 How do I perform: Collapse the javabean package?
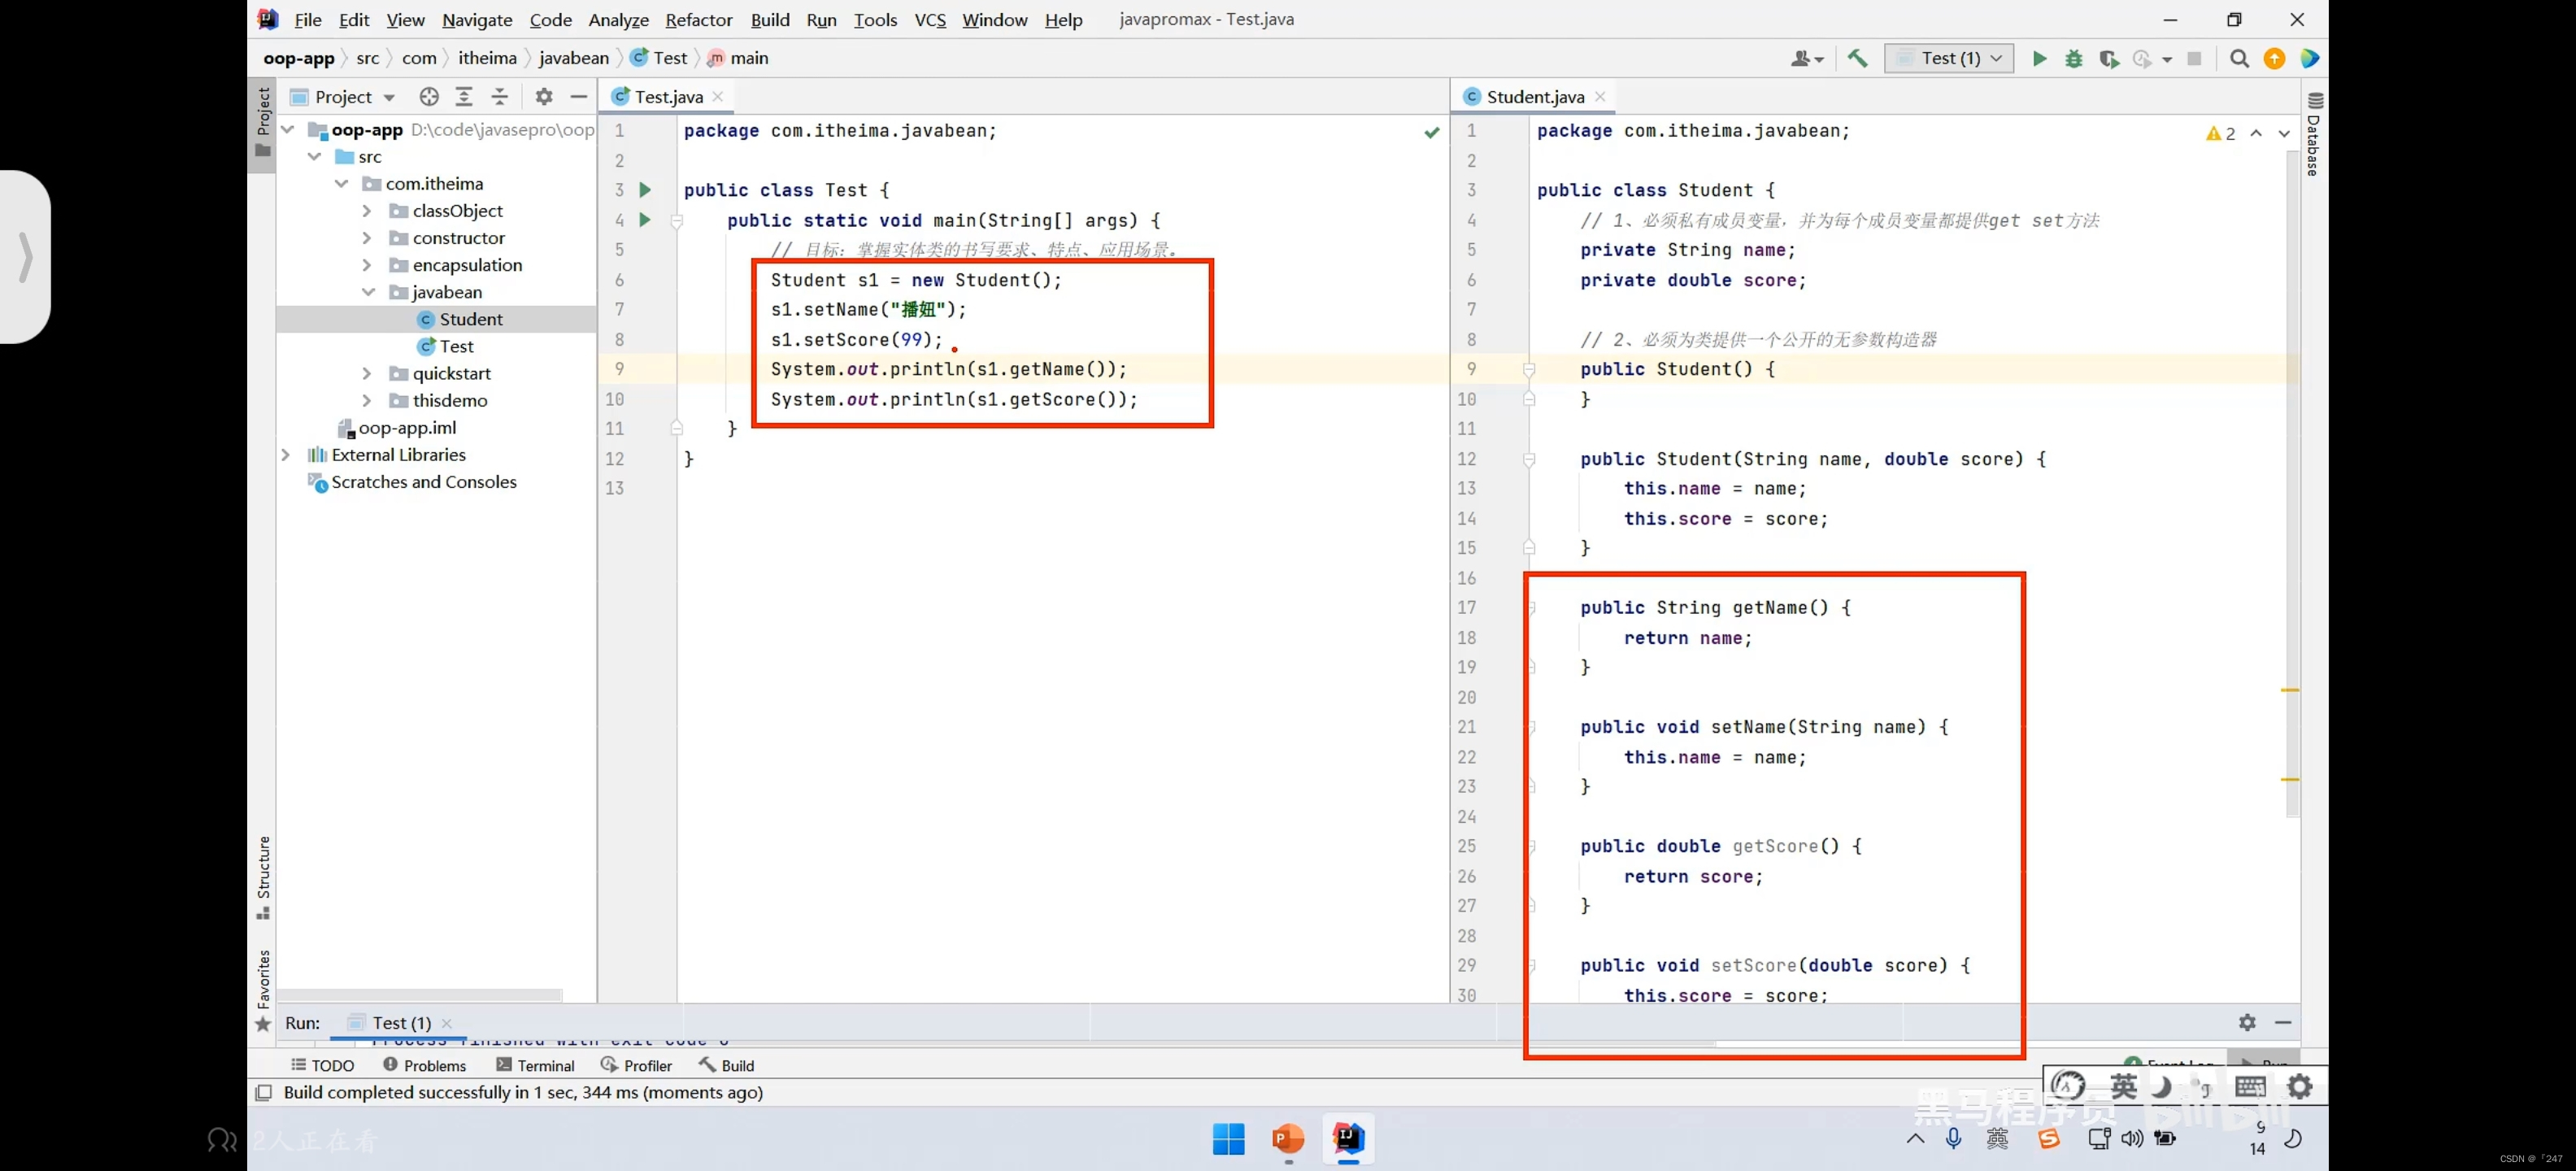click(368, 291)
